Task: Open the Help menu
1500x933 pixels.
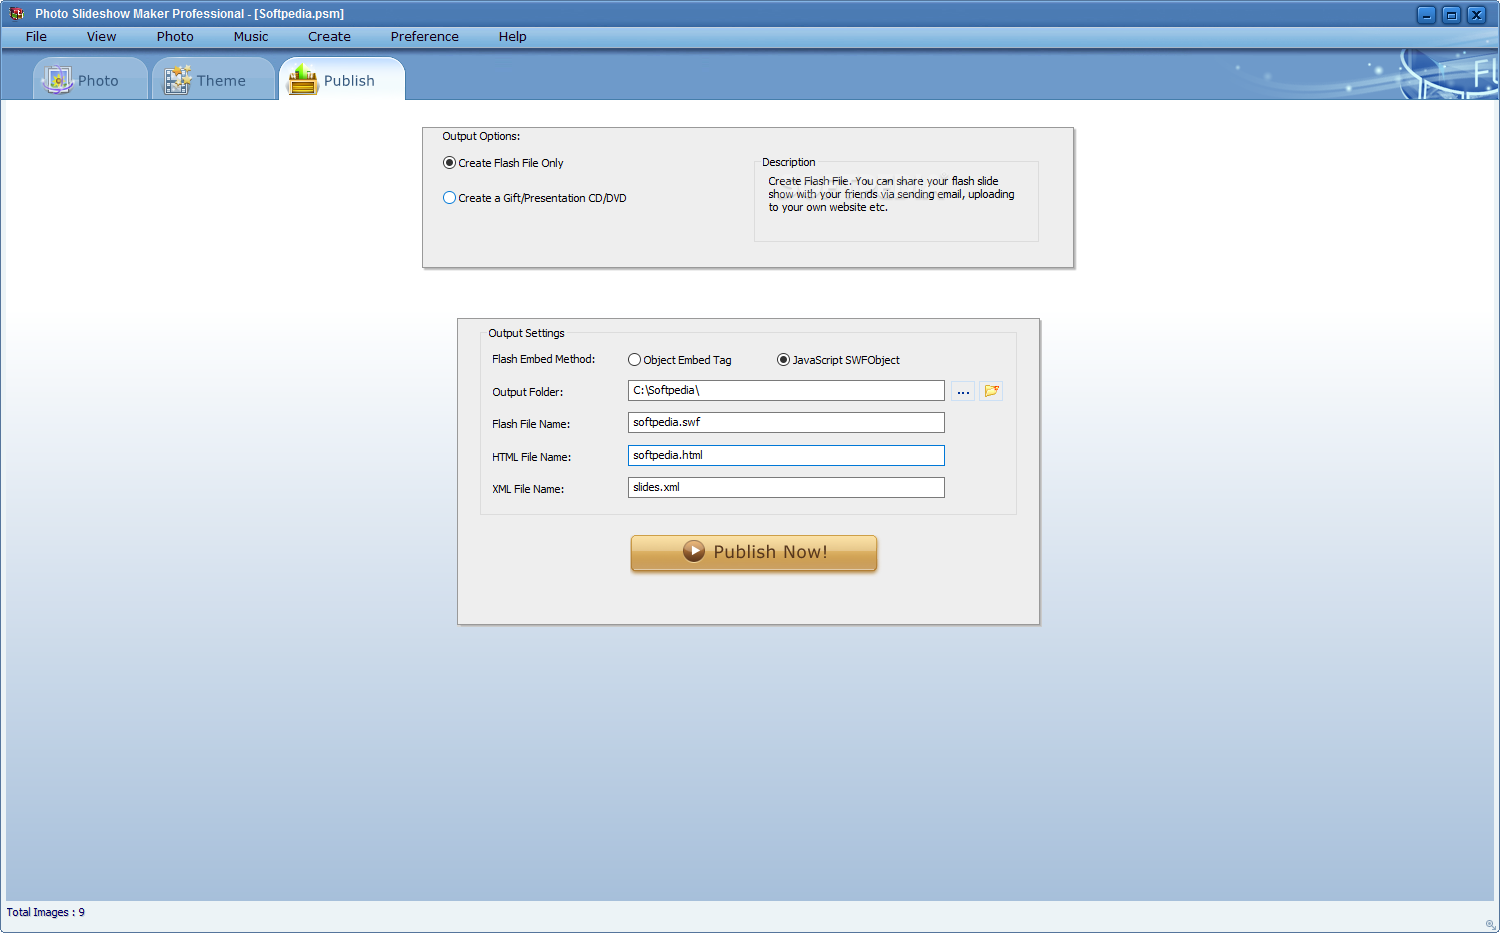Action: [512, 36]
